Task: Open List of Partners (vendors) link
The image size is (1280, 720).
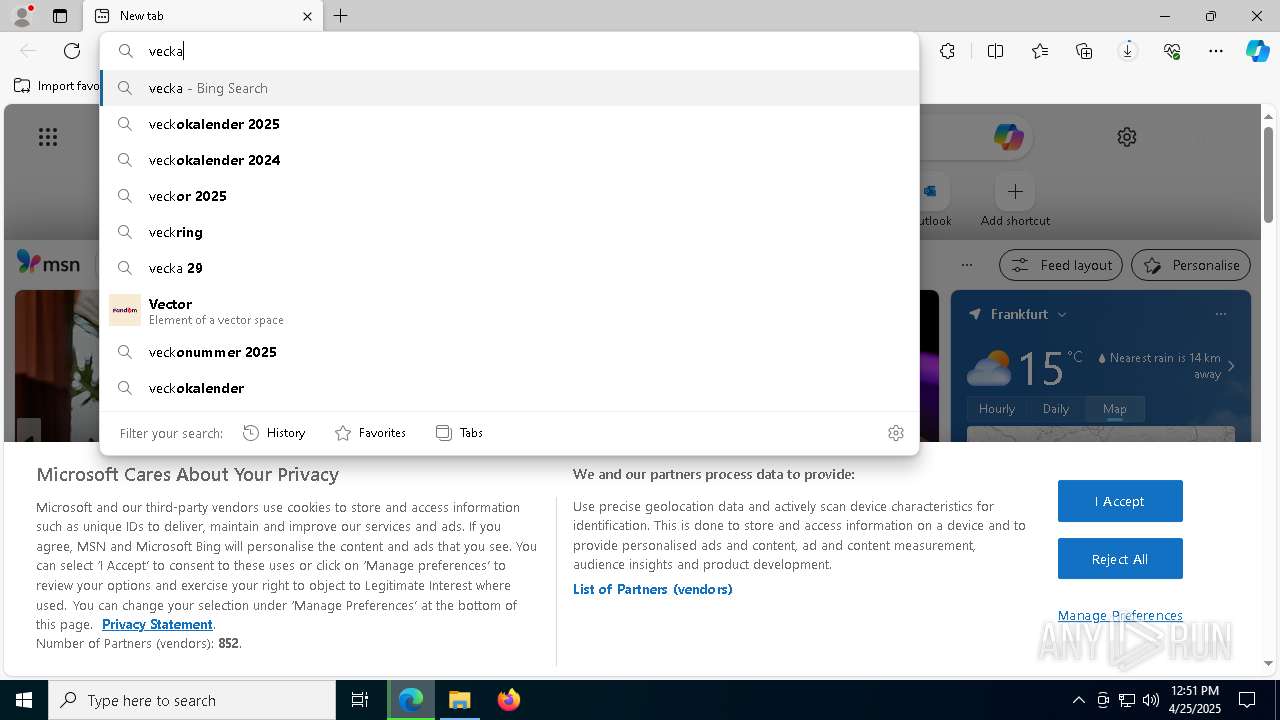Action: 652,589
